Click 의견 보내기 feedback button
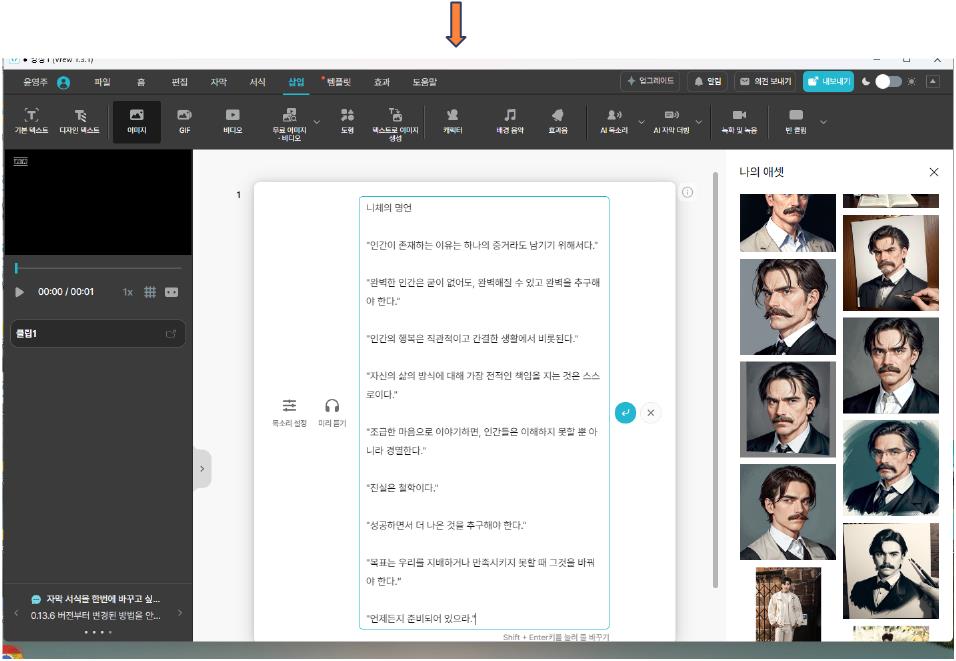Viewport: 956px width, 661px height. pyautogui.click(x=765, y=81)
